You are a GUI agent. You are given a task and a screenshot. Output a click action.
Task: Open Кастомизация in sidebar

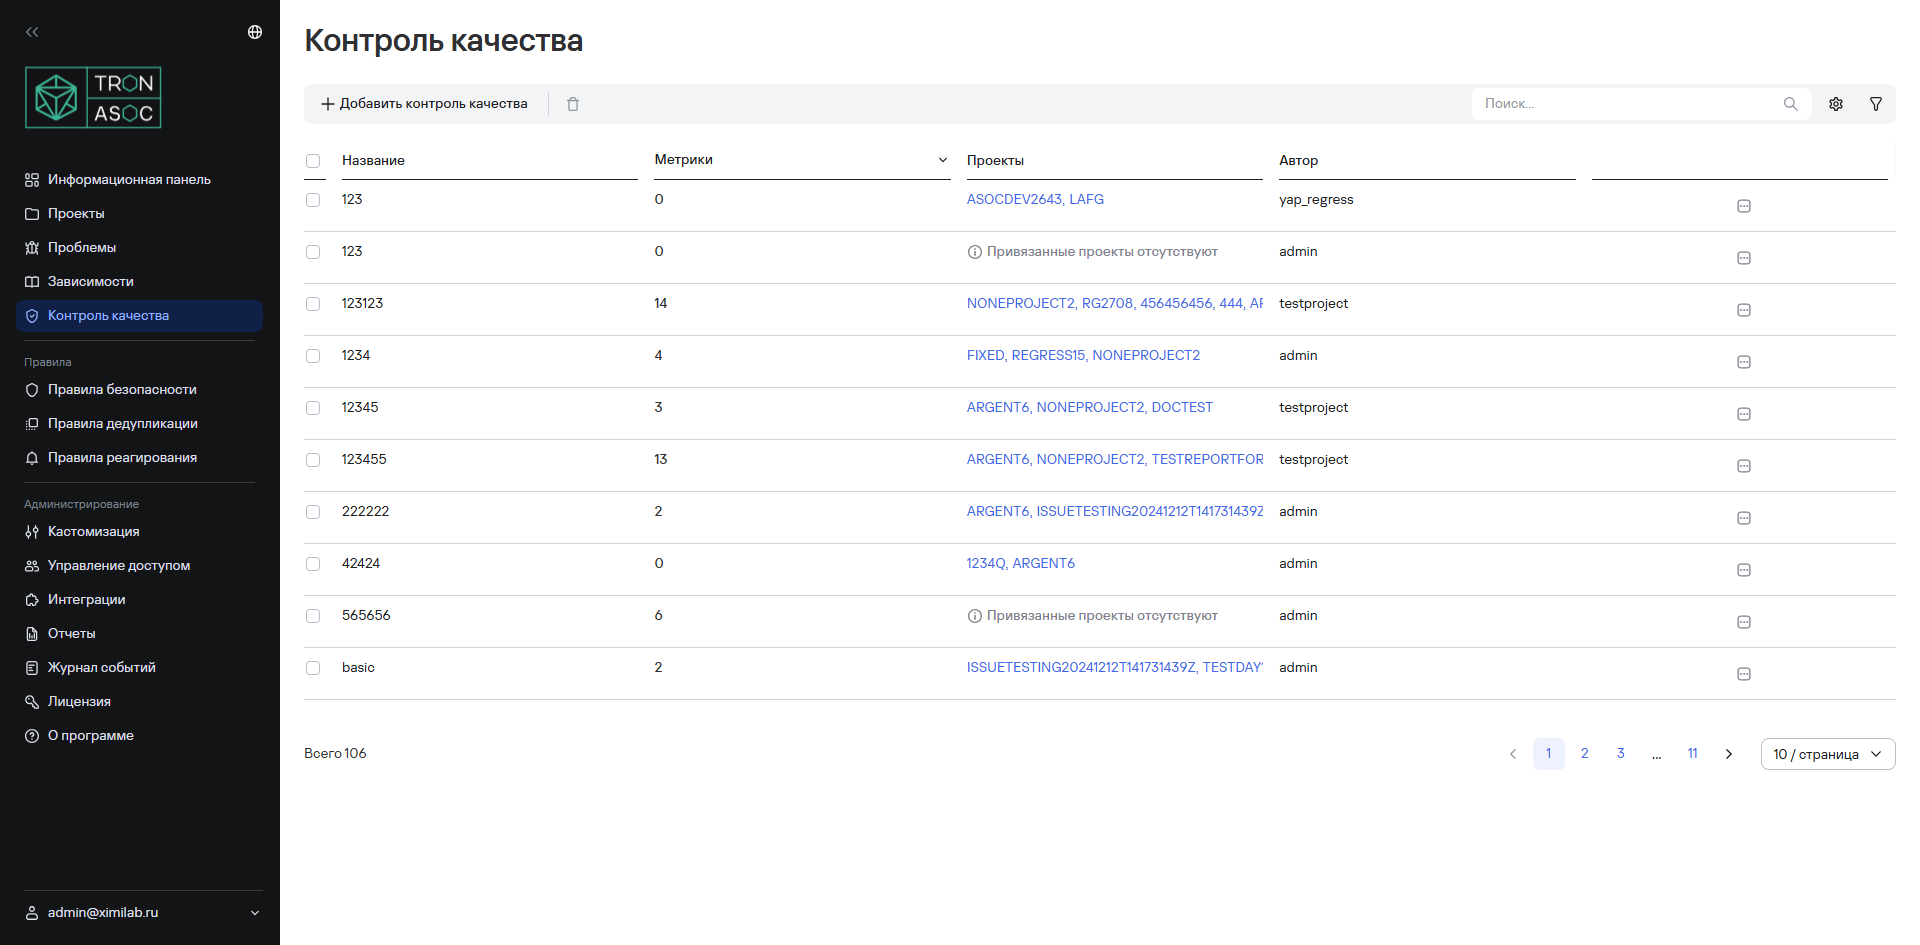(x=139, y=532)
